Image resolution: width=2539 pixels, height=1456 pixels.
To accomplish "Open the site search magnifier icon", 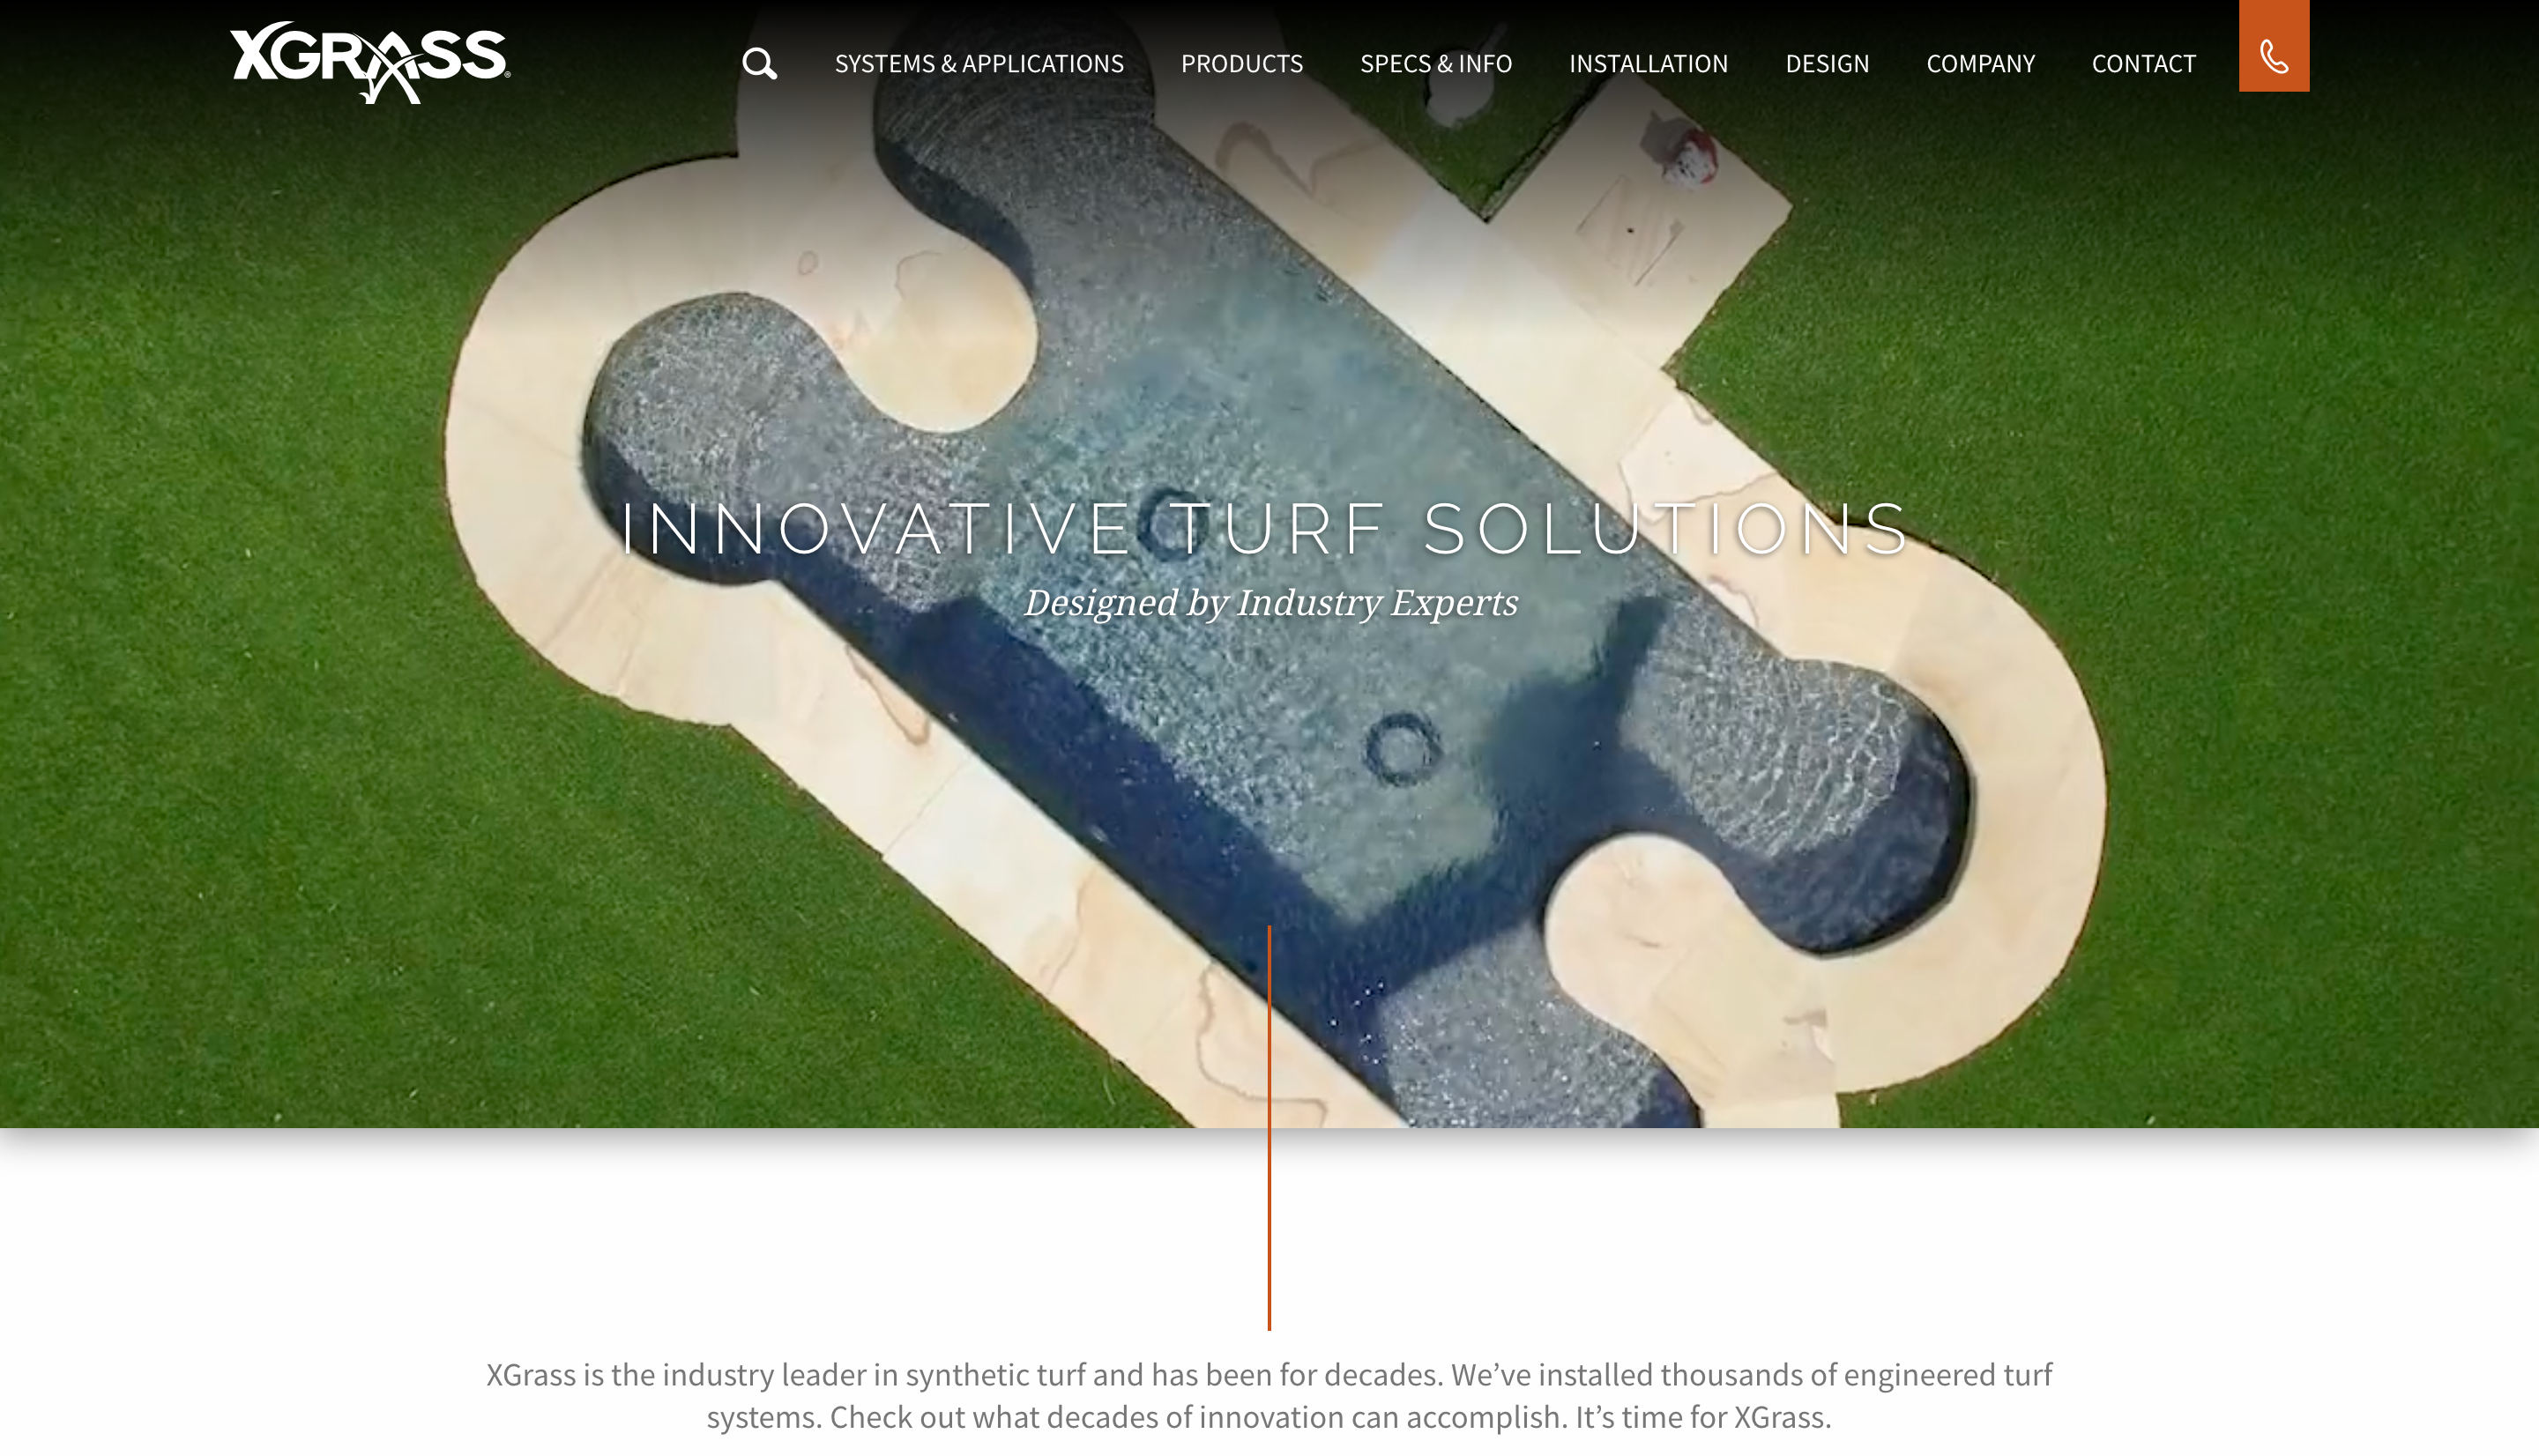I will (x=759, y=64).
